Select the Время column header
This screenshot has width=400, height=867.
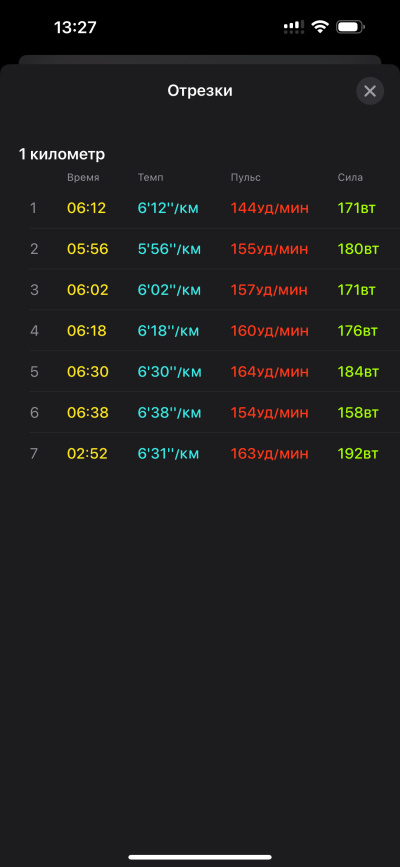click(x=84, y=177)
